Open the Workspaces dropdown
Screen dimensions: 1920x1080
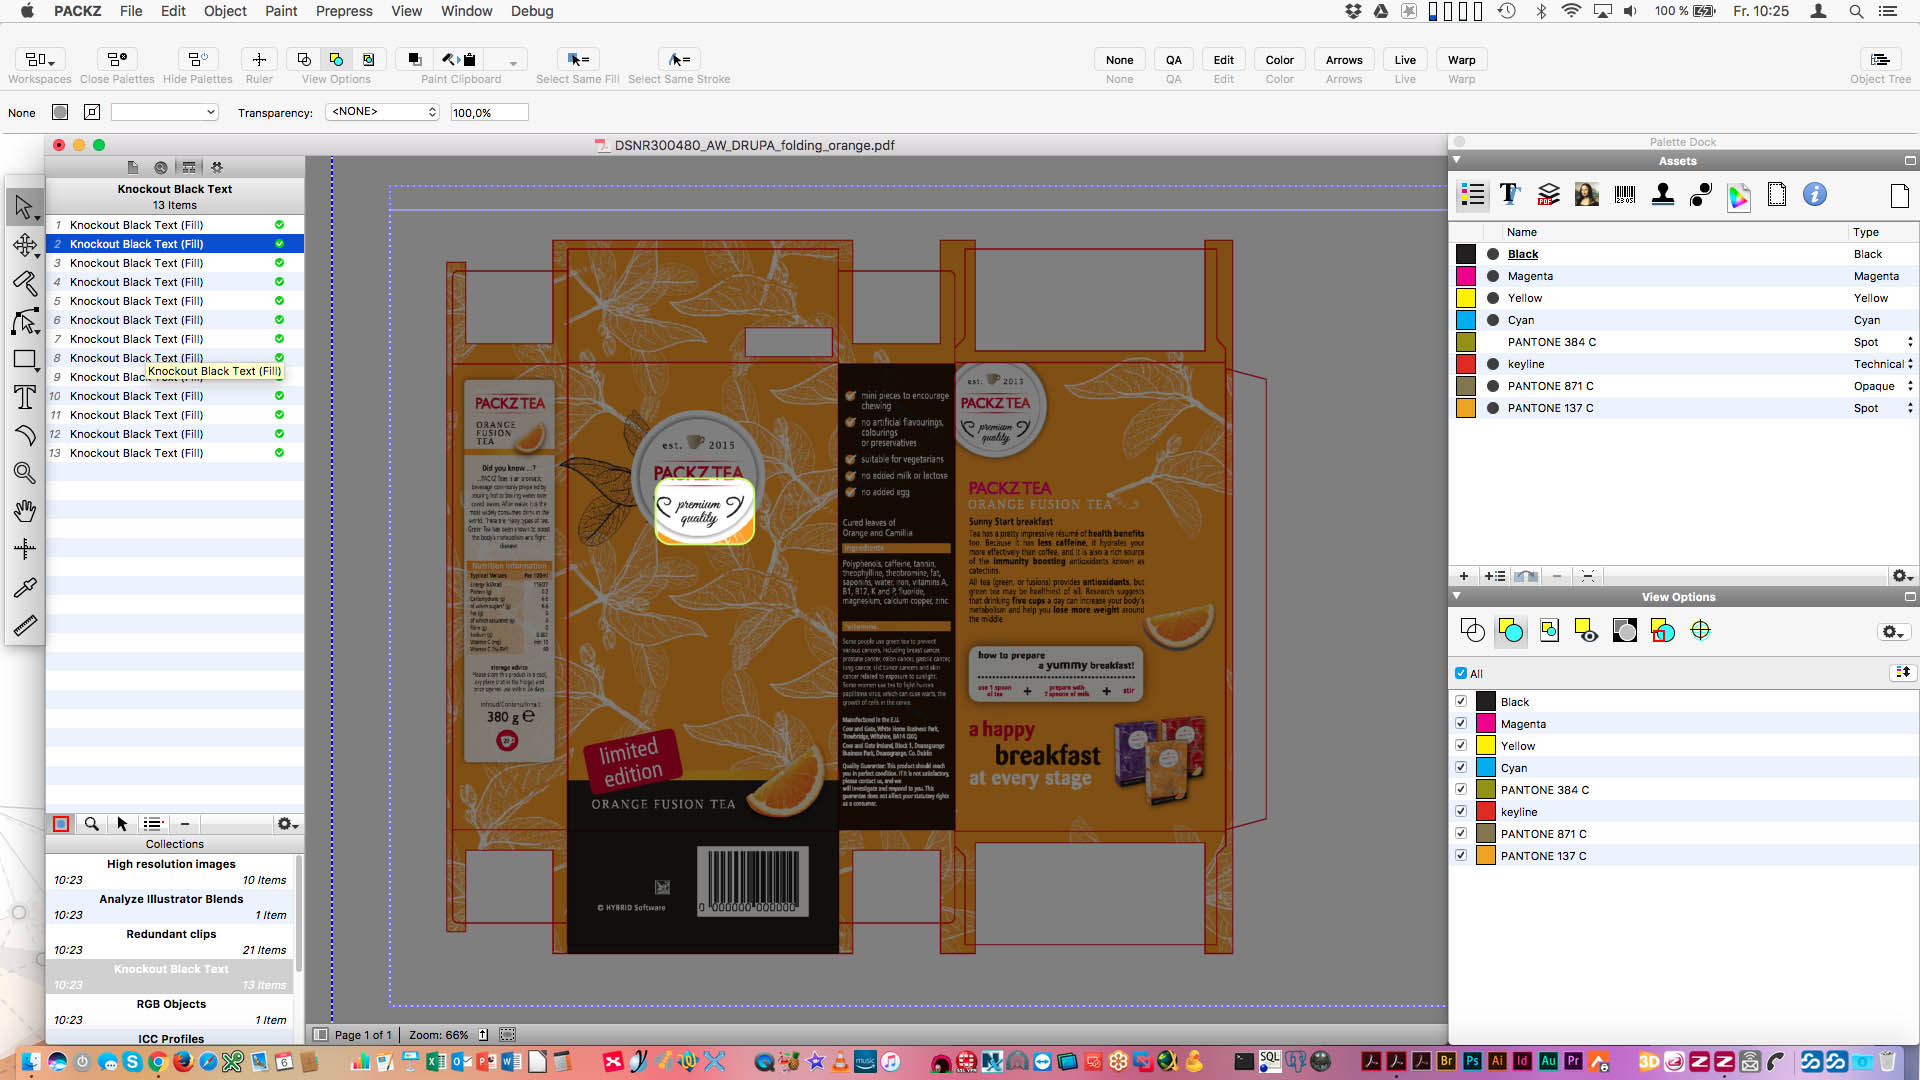pyautogui.click(x=40, y=60)
